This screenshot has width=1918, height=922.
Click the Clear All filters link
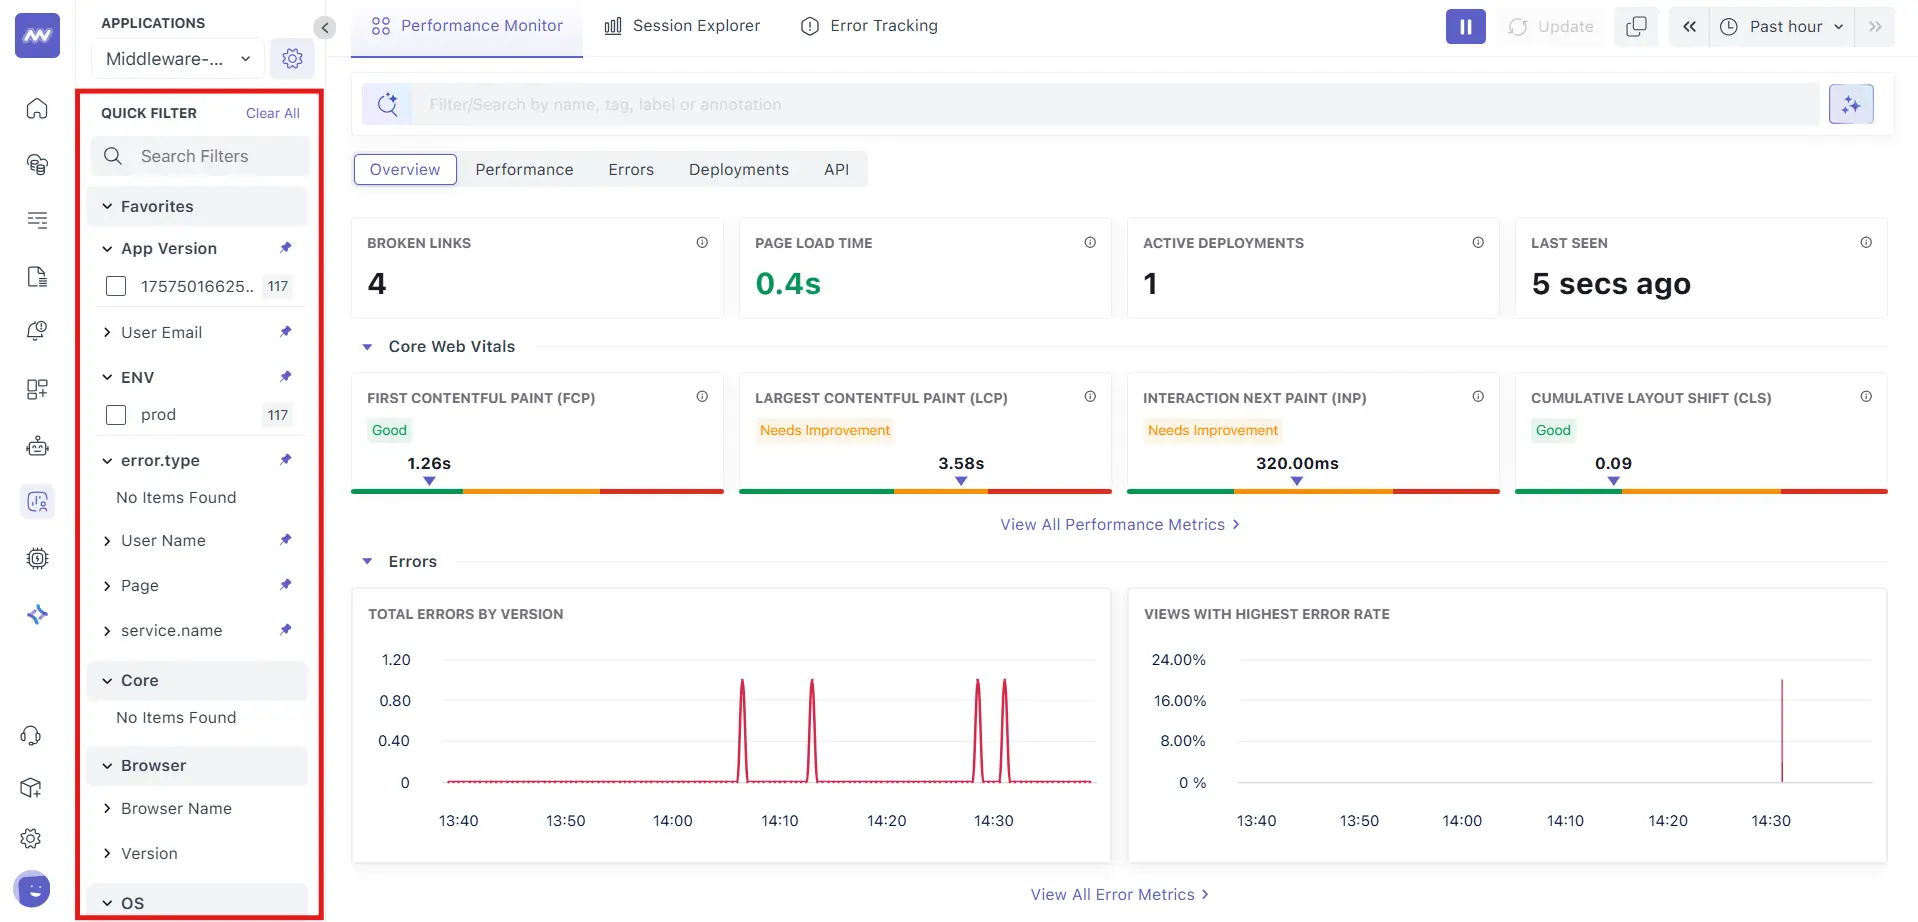click(x=271, y=113)
